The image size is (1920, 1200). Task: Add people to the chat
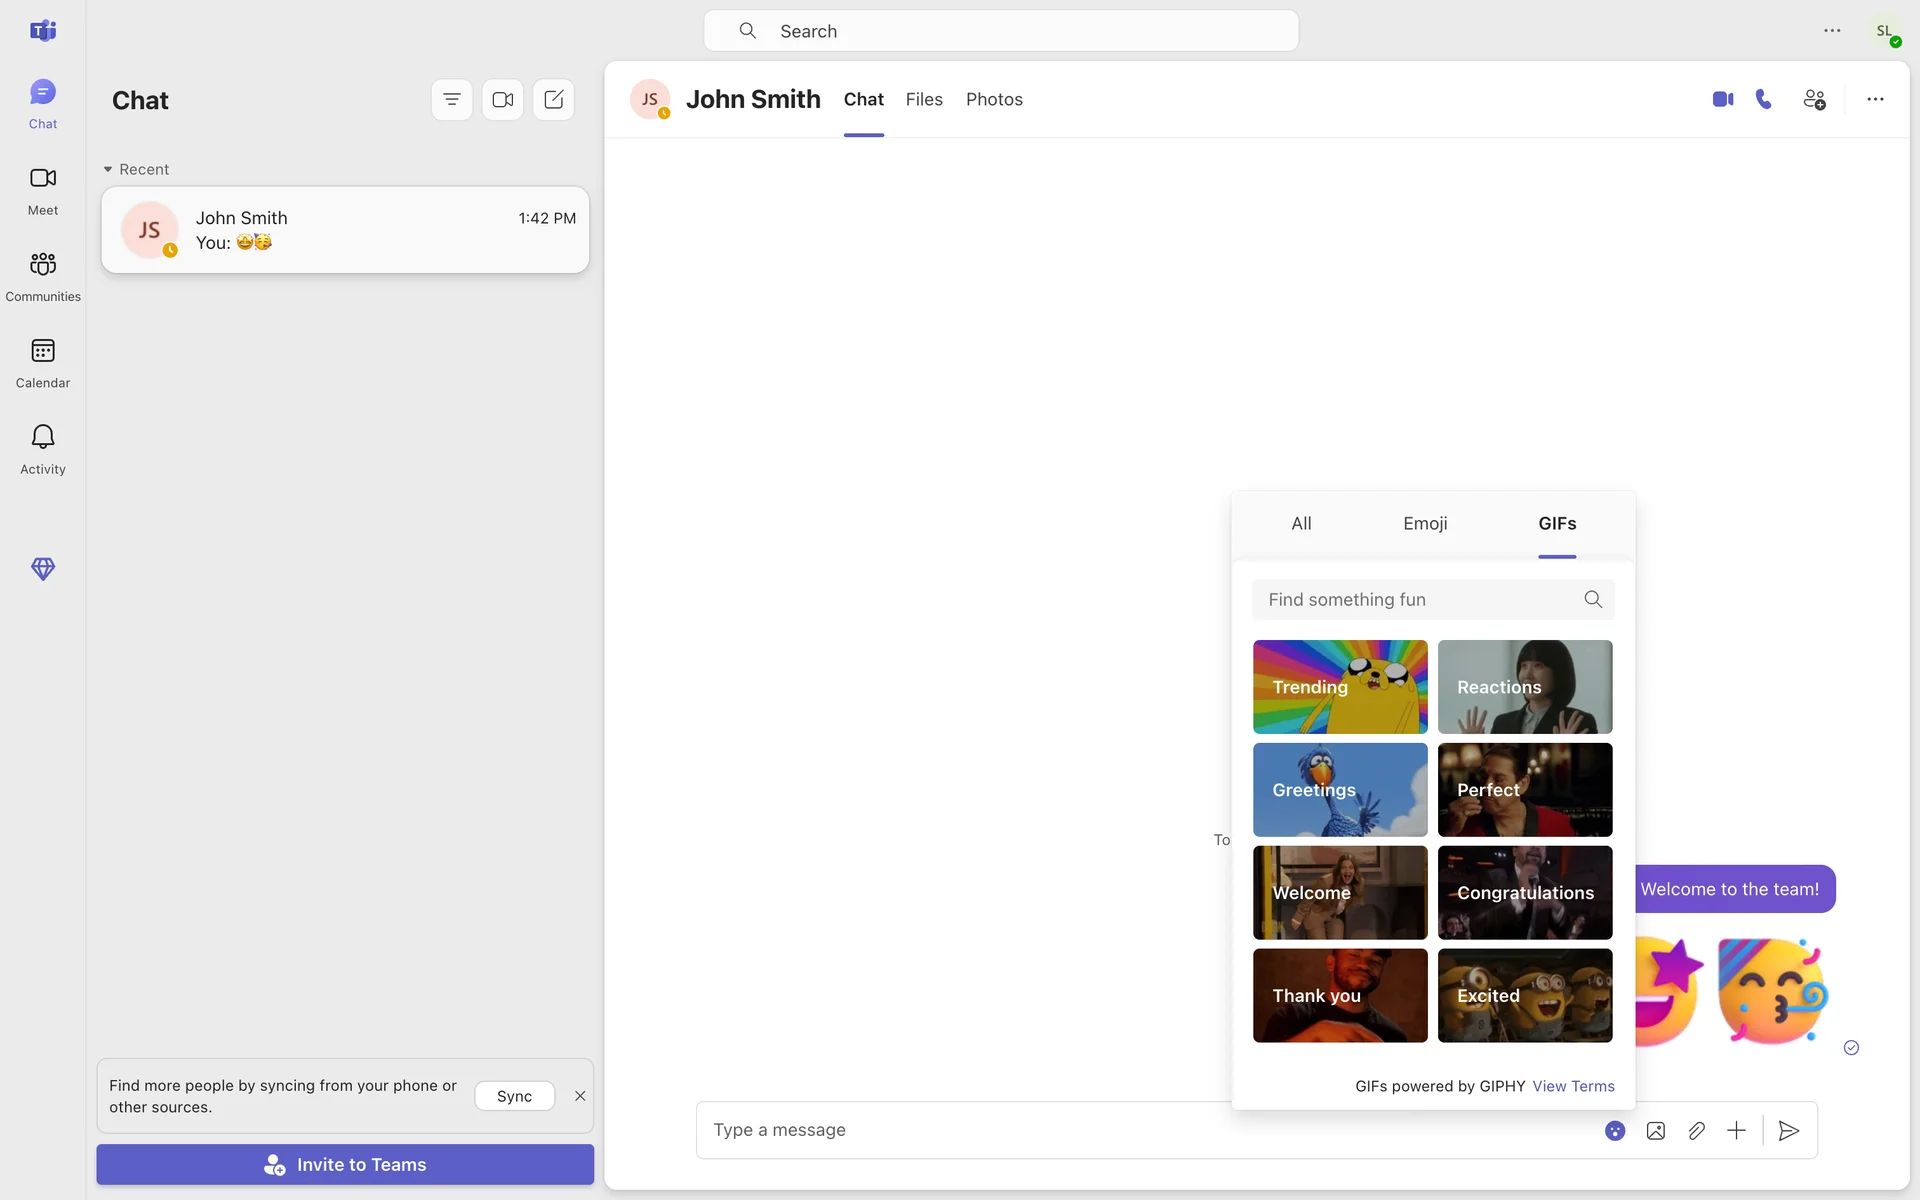click(1814, 99)
